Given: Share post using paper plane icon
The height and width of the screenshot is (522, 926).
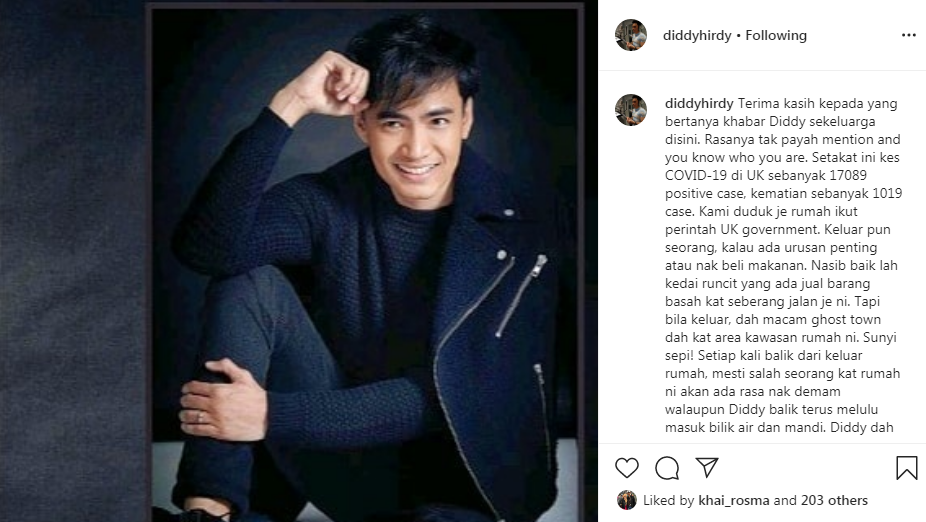Looking at the screenshot, I should (x=707, y=467).
